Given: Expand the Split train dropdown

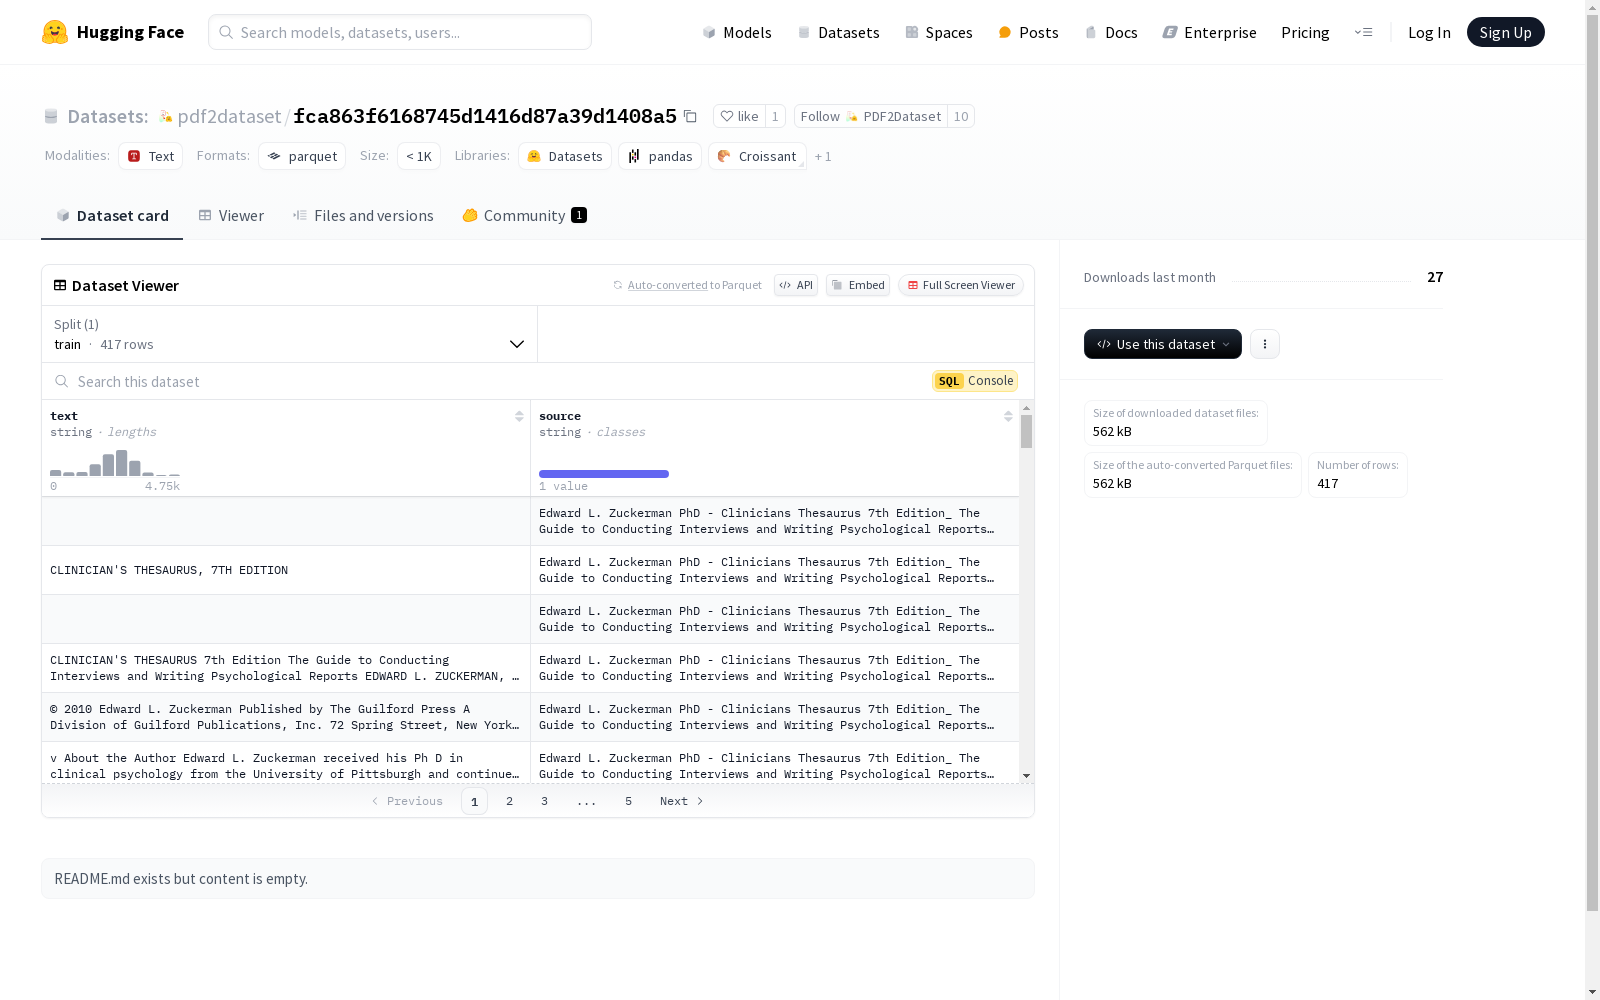Looking at the screenshot, I should (290, 334).
